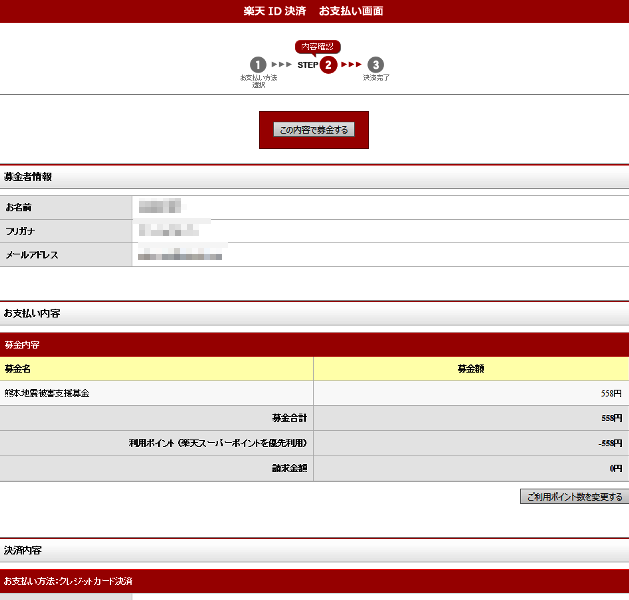Viewport: 629px width, 600px height.
Task: Click the -558円 points value
Action: pos(610,443)
